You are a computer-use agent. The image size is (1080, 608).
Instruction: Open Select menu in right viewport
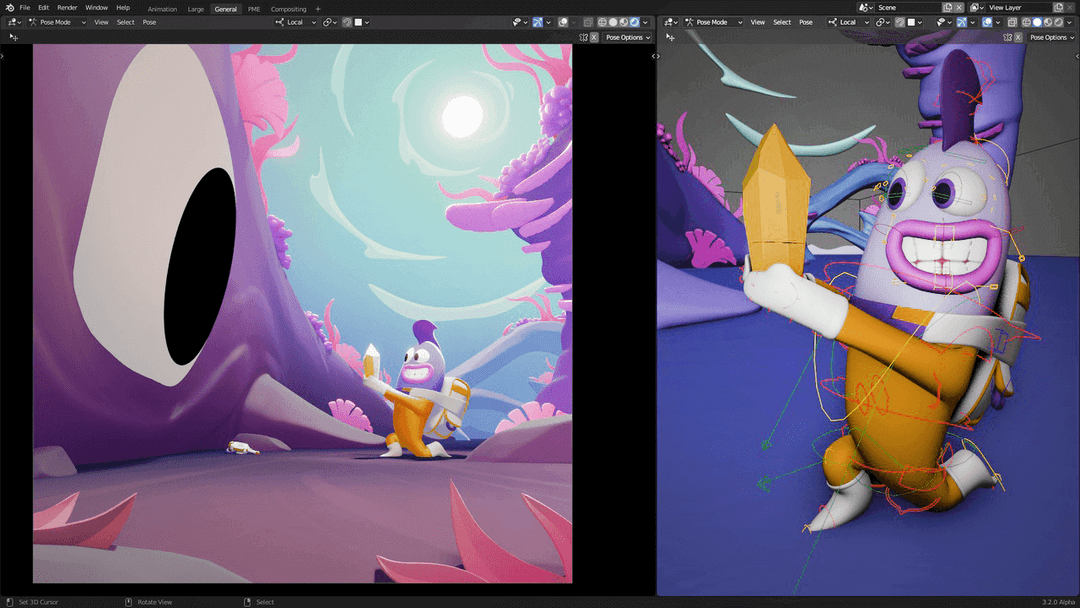782,22
